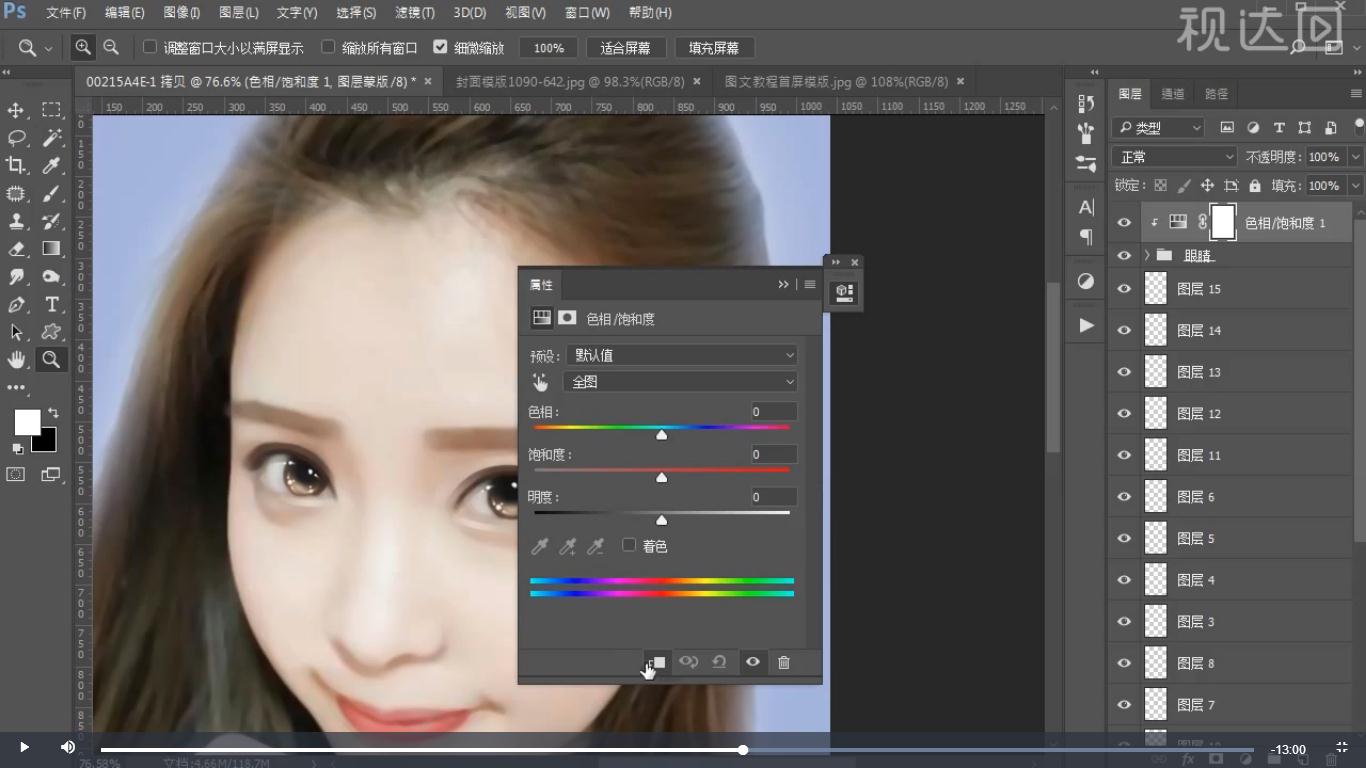Collapse Properties panel double arrows
The image size is (1366, 768).
pyautogui.click(x=784, y=285)
